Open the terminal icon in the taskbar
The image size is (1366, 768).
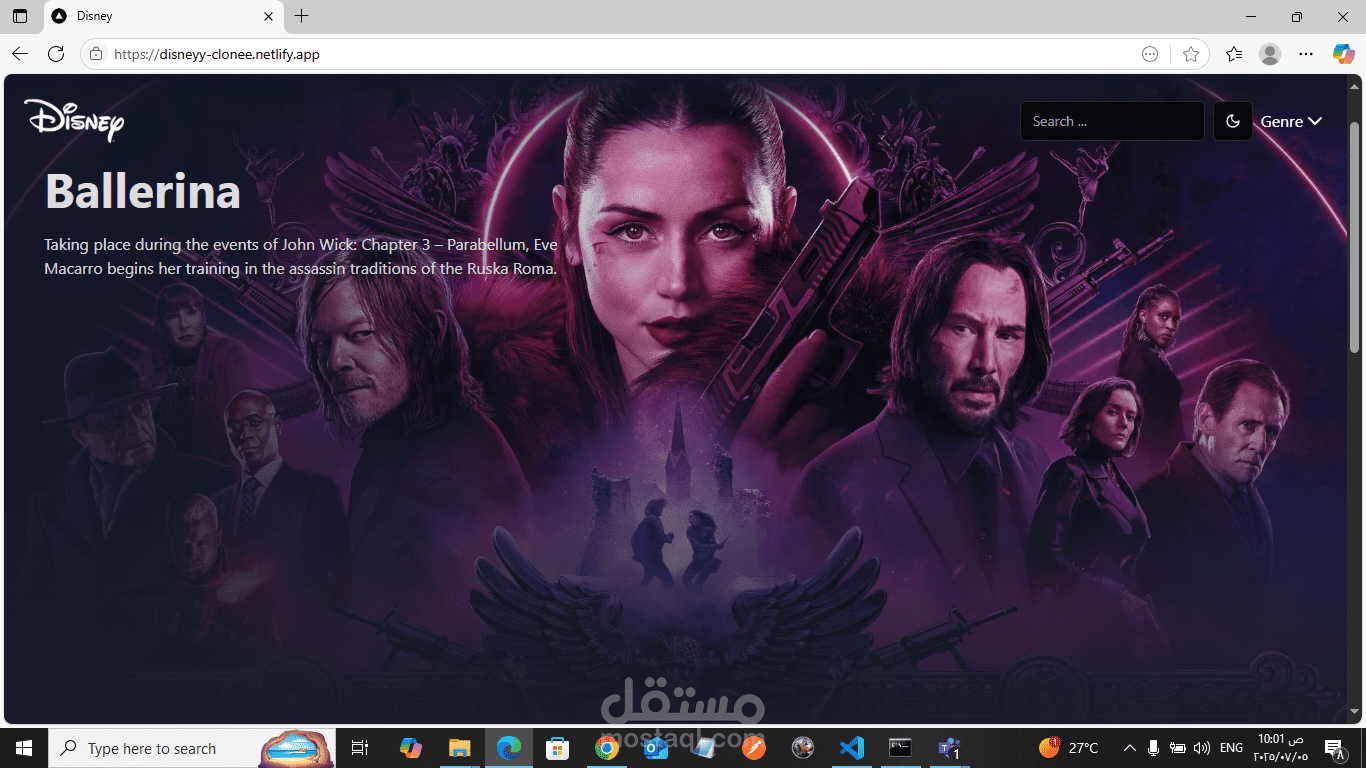(900, 748)
